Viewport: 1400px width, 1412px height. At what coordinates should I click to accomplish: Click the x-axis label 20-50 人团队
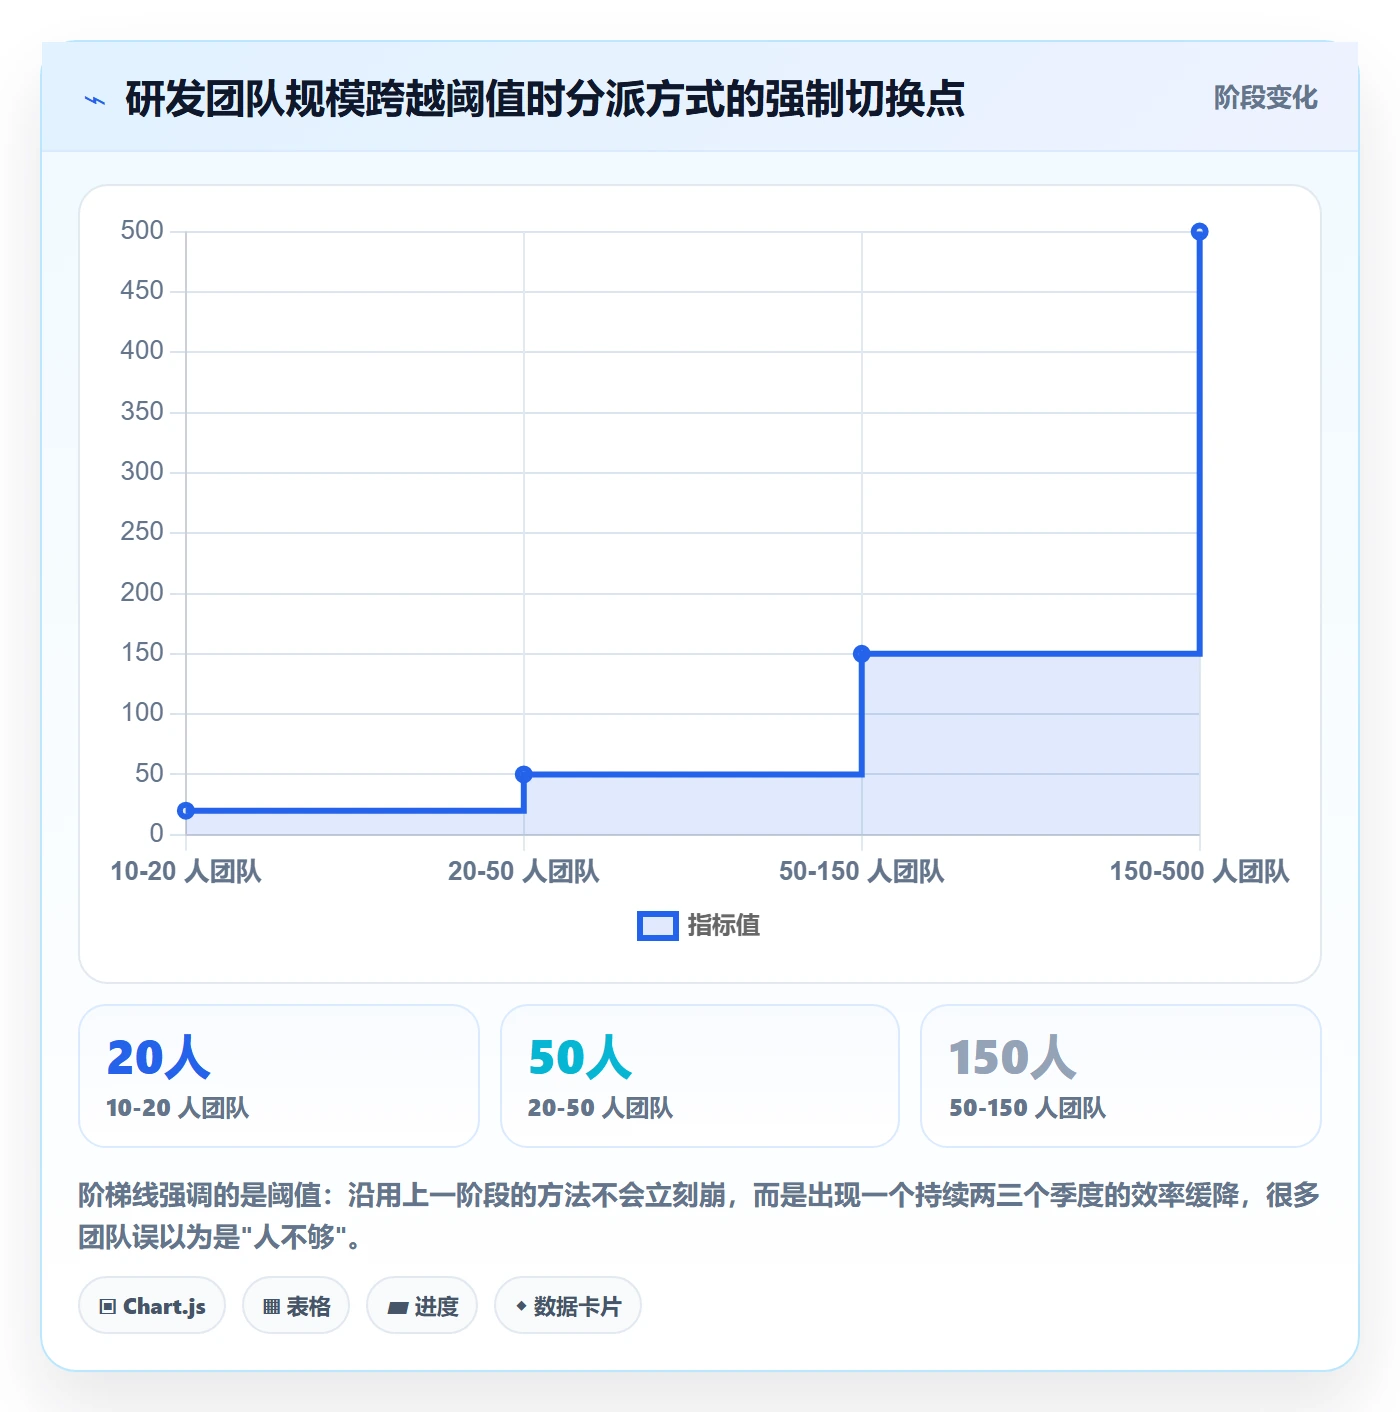tap(524, 872)
